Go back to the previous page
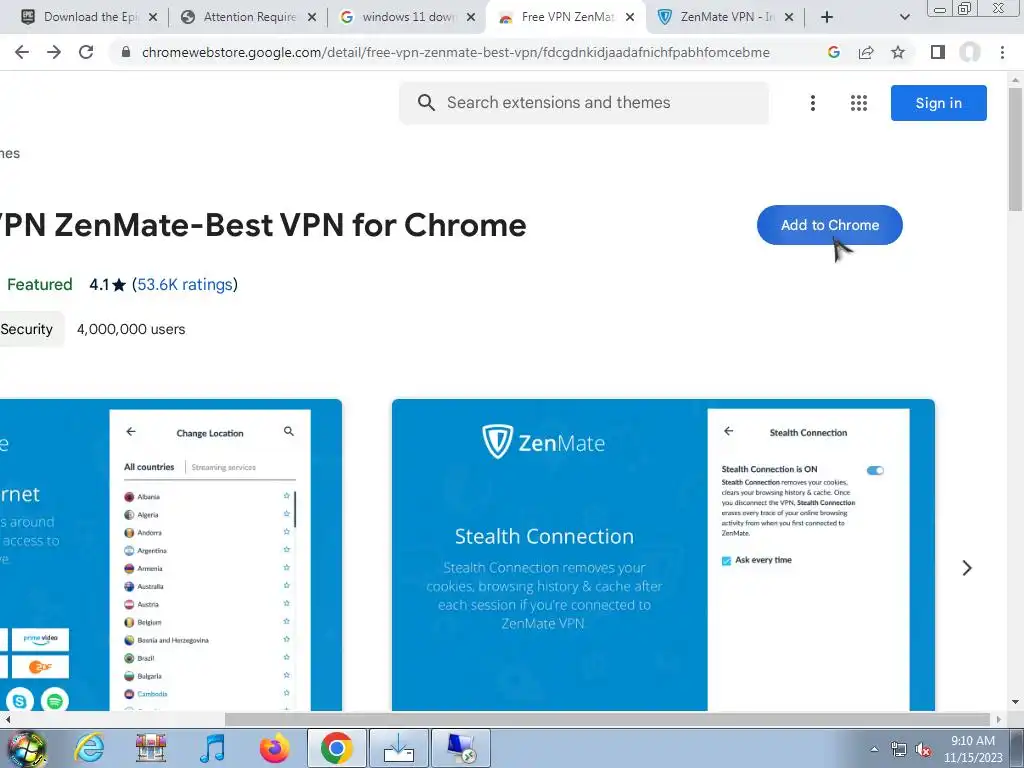This screenshot has width=1024, height=768. [x=22, y=52]
